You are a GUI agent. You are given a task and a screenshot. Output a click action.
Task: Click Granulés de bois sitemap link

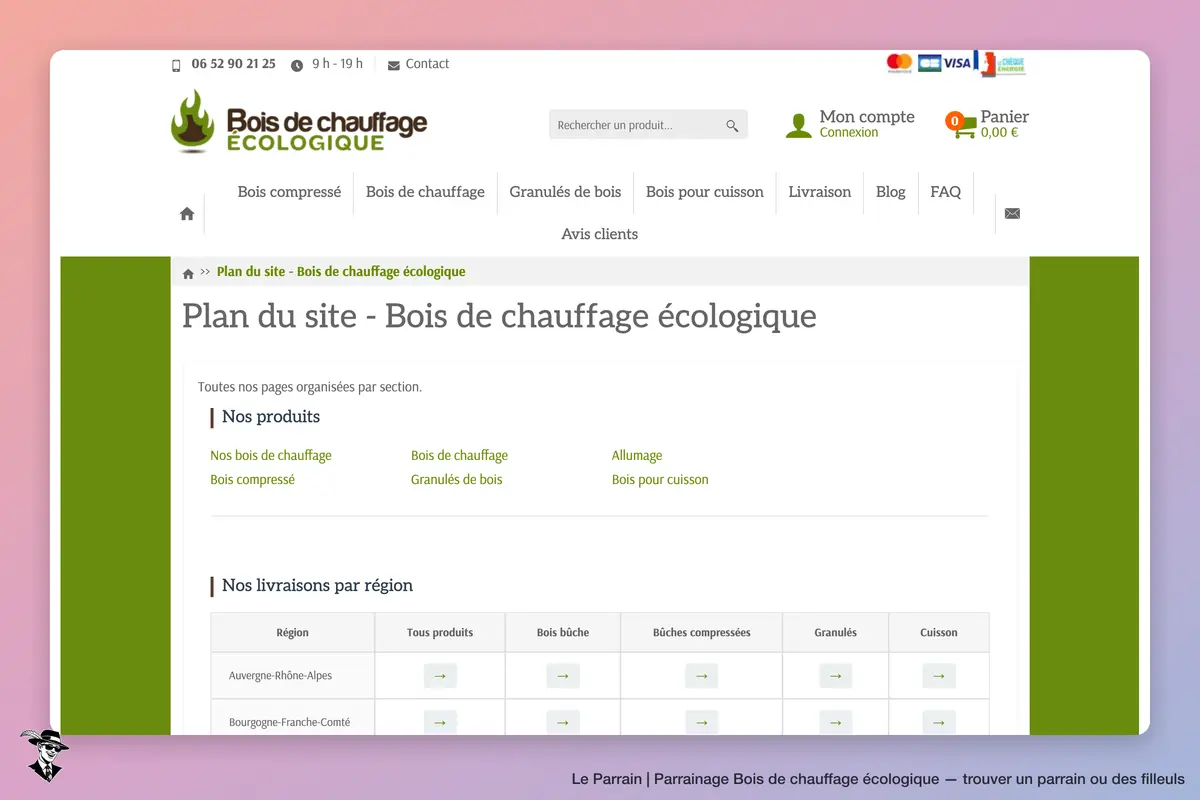tap(456, 480)
